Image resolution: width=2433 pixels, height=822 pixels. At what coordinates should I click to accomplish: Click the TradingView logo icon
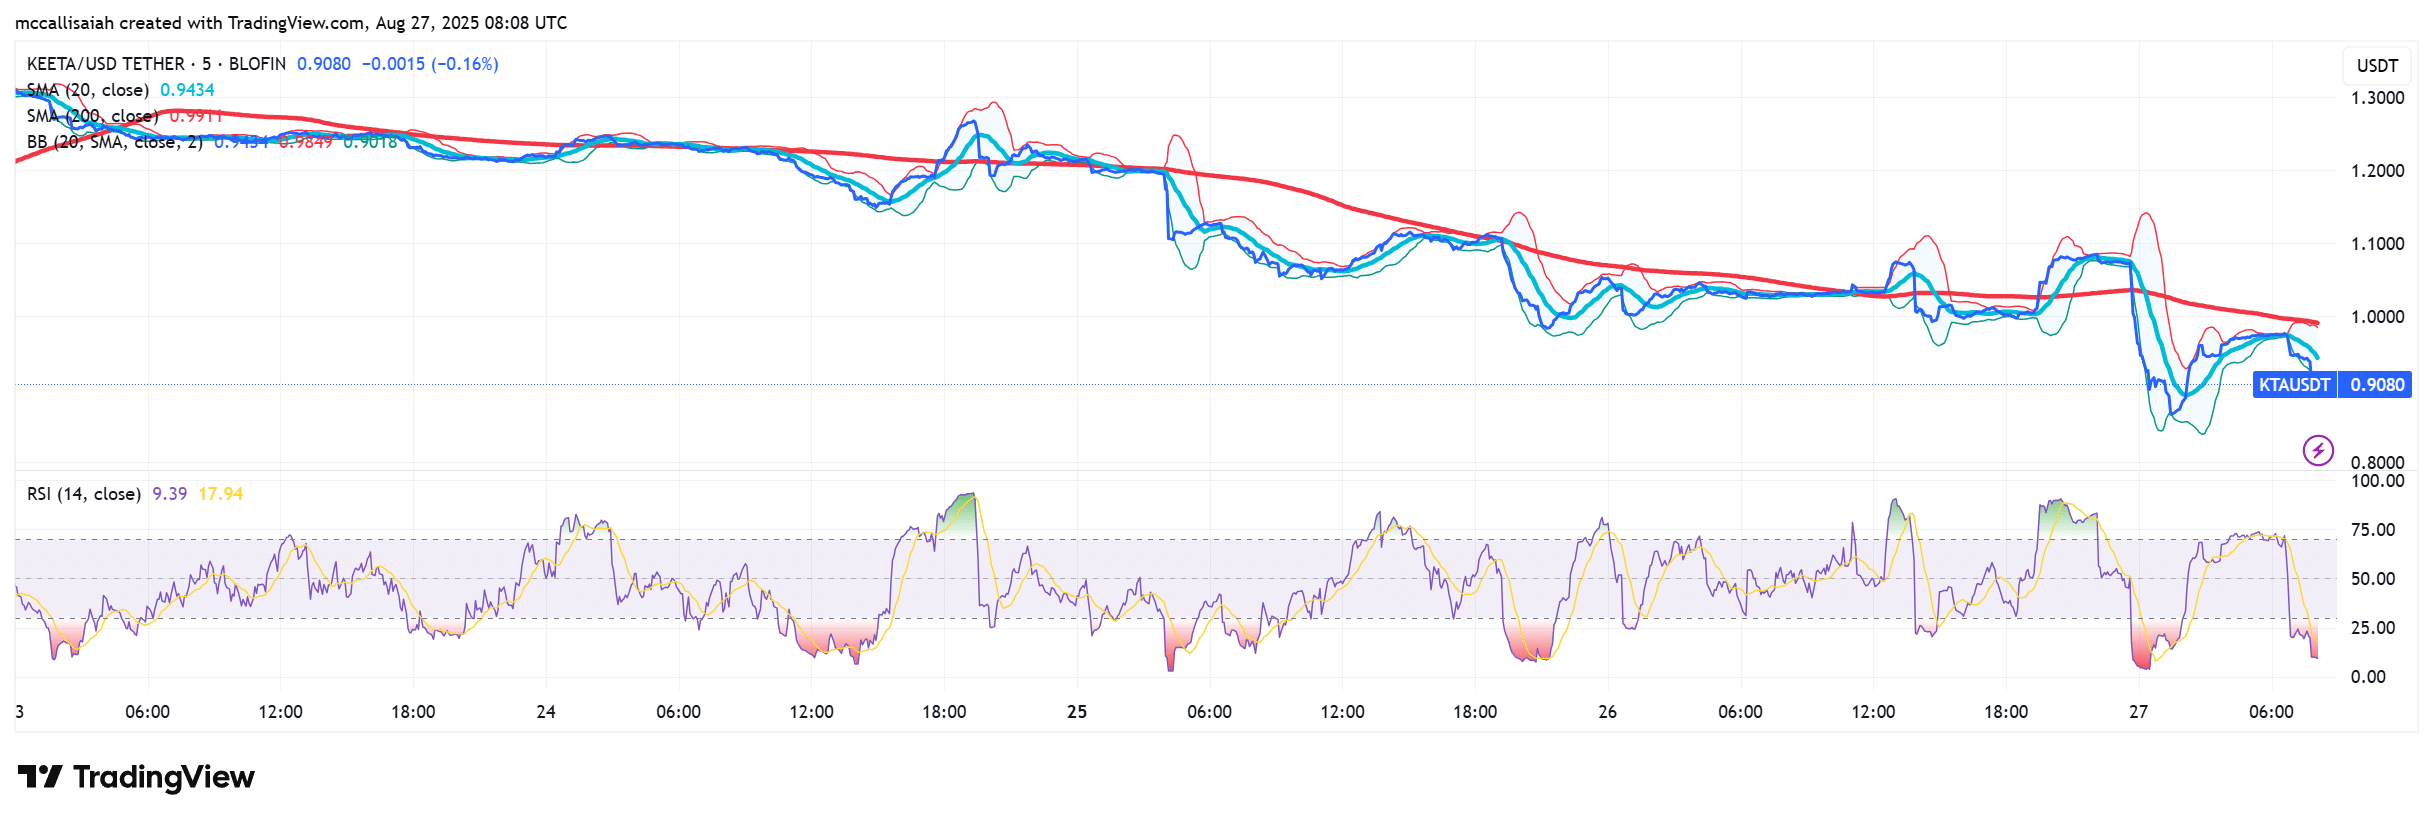point(40,776)
